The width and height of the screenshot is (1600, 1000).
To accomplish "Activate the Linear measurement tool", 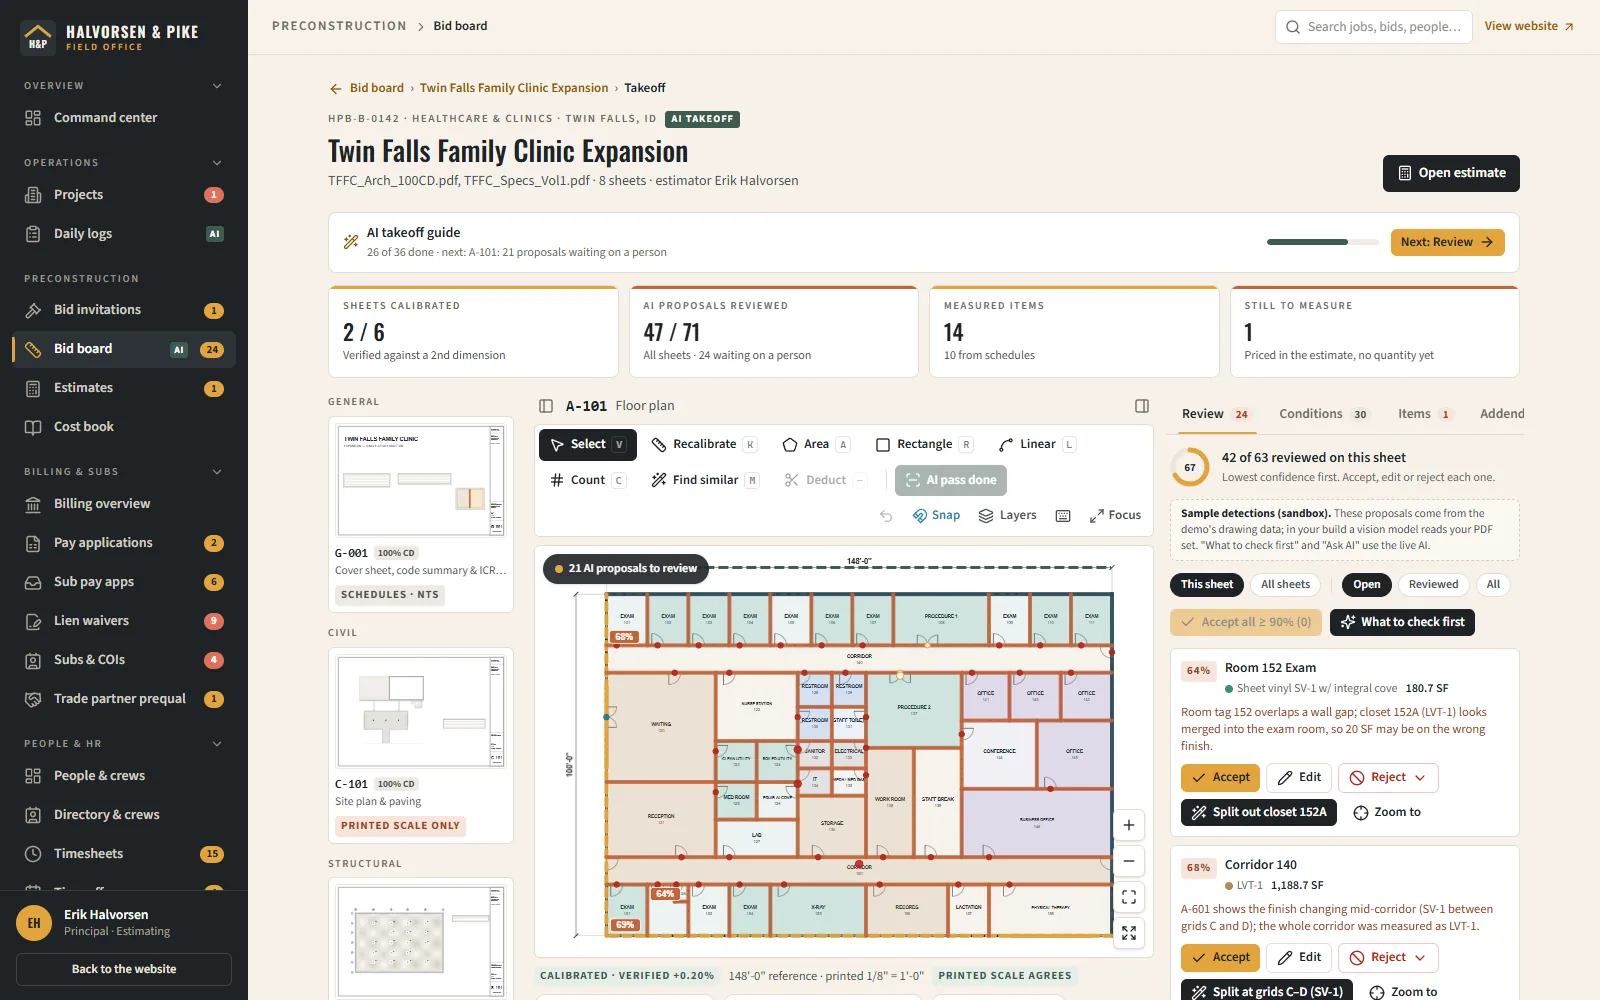I will [1037, 445].
